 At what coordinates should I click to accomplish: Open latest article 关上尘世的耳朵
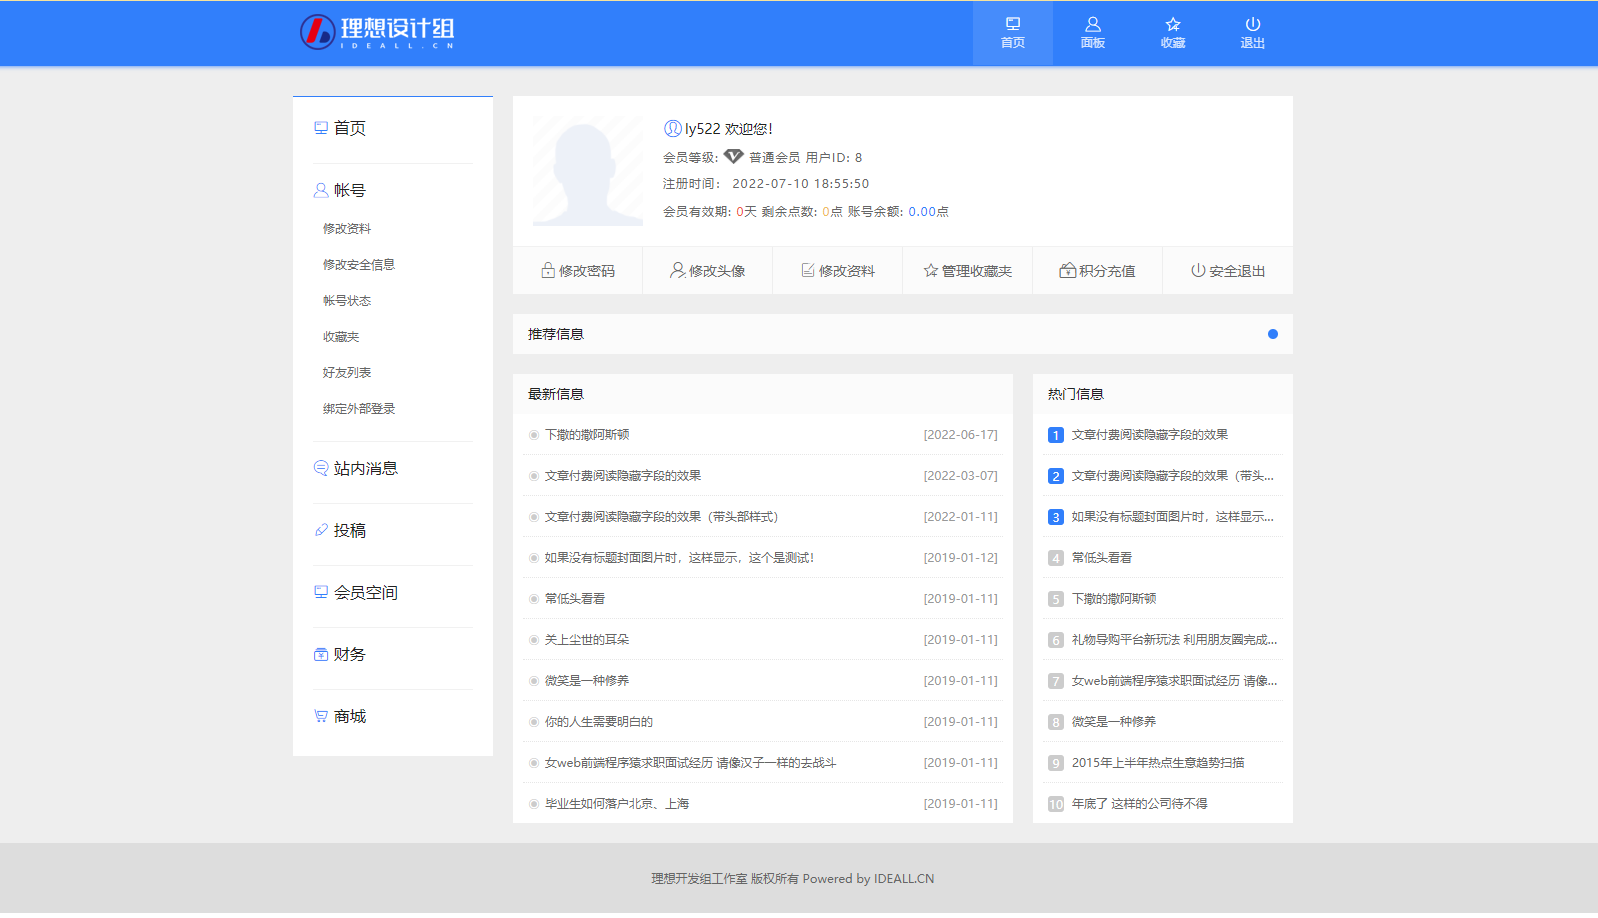point(587,640)
